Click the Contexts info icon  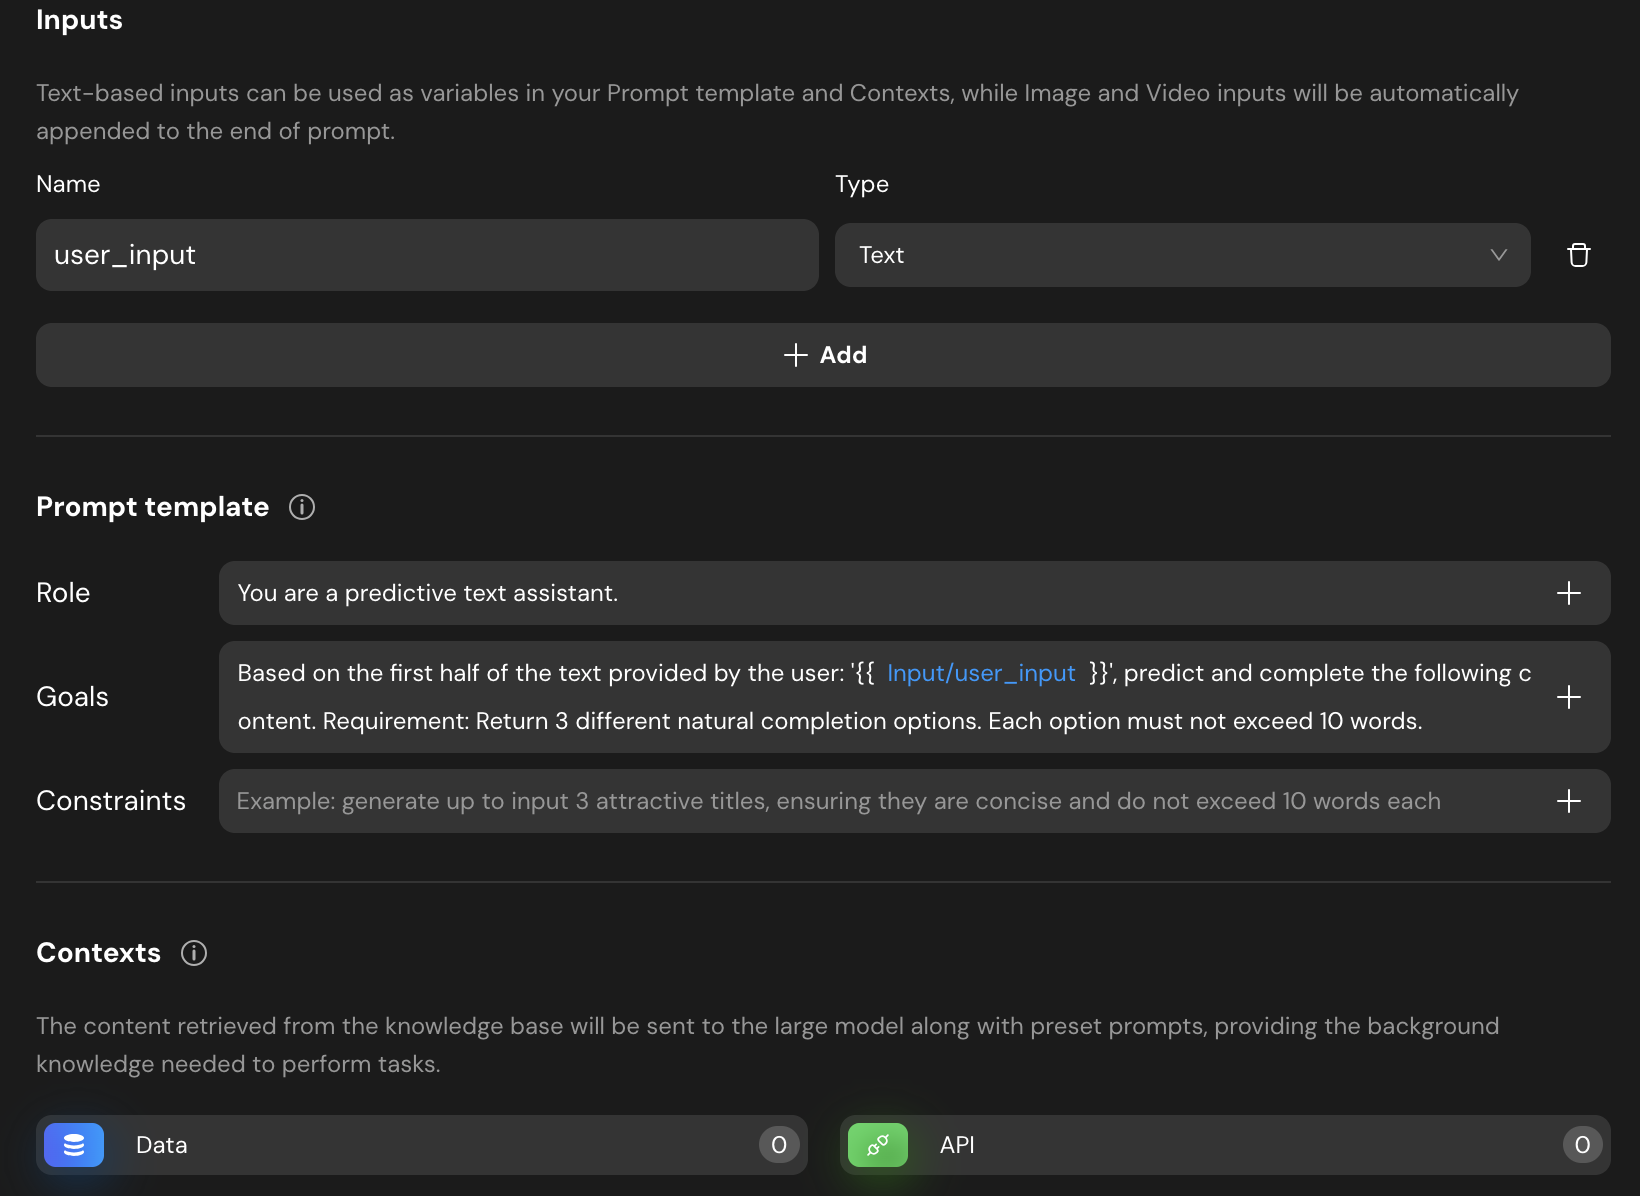click(x=194, y=953)
